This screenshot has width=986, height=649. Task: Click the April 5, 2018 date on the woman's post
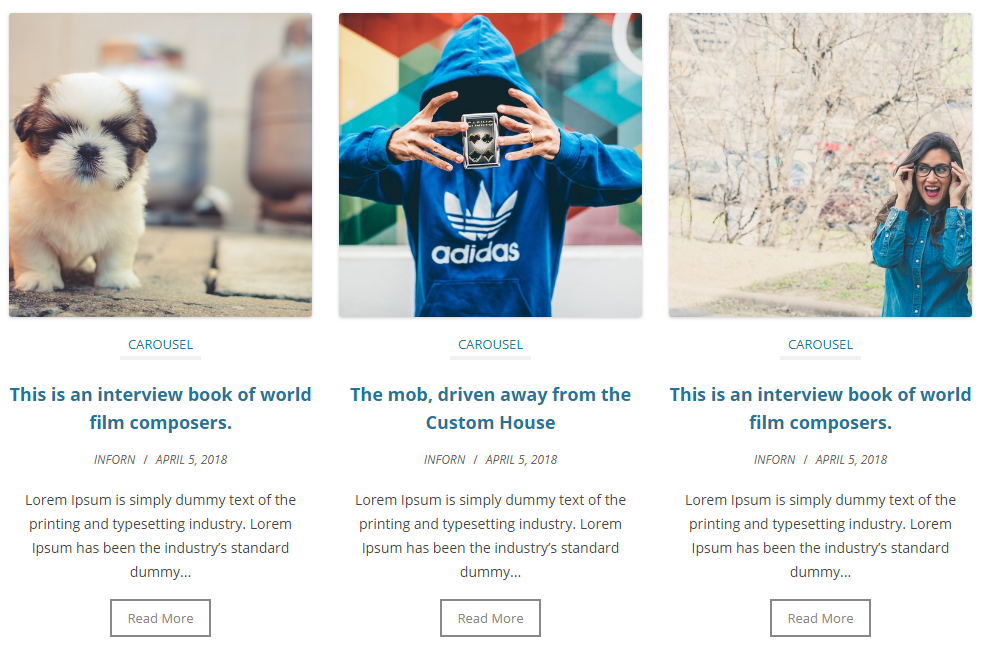[x=851, y=460]
